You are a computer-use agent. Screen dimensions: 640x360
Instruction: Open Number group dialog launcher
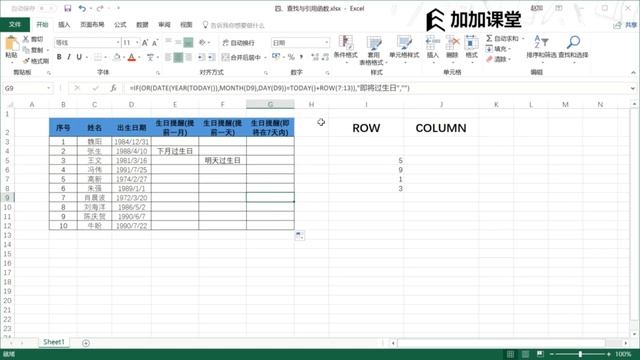[327, 73]
